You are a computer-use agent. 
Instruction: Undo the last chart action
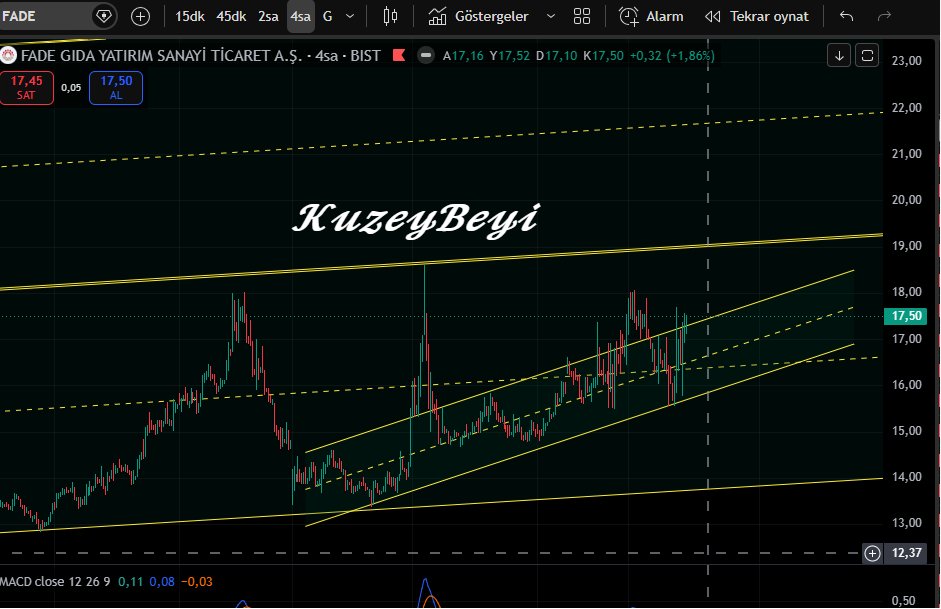[x=846, y=17]
